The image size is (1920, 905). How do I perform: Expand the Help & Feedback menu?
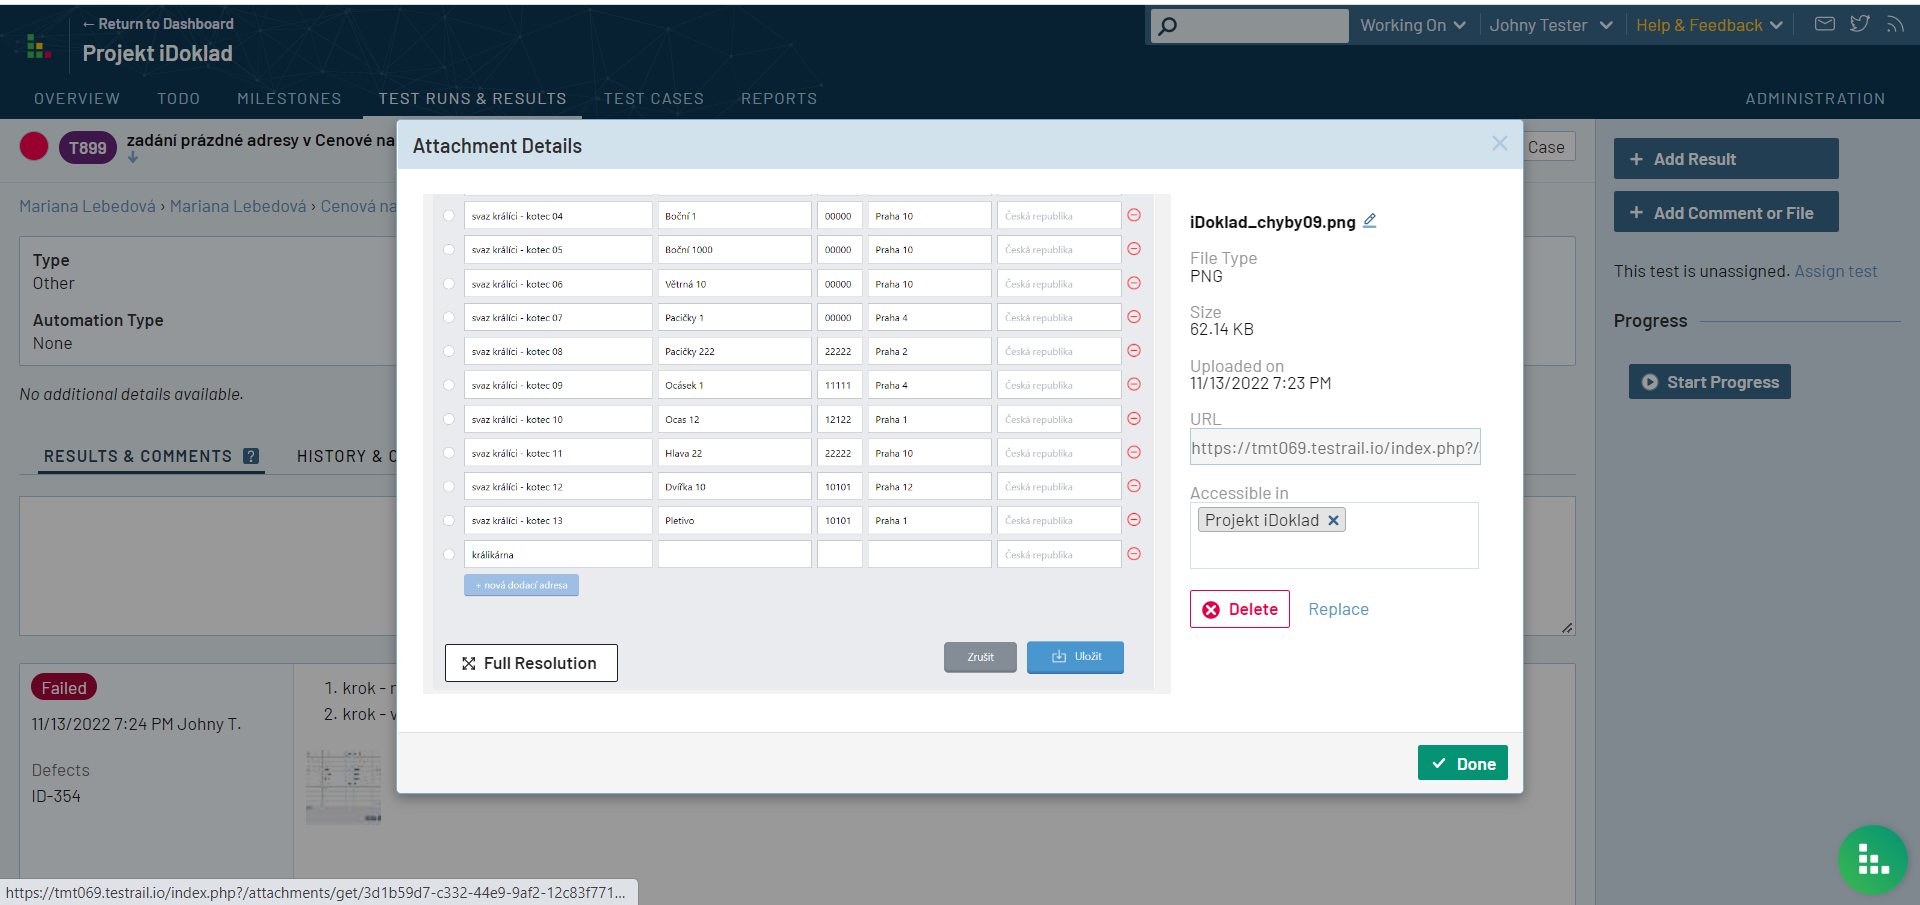tap(1709, 25)
